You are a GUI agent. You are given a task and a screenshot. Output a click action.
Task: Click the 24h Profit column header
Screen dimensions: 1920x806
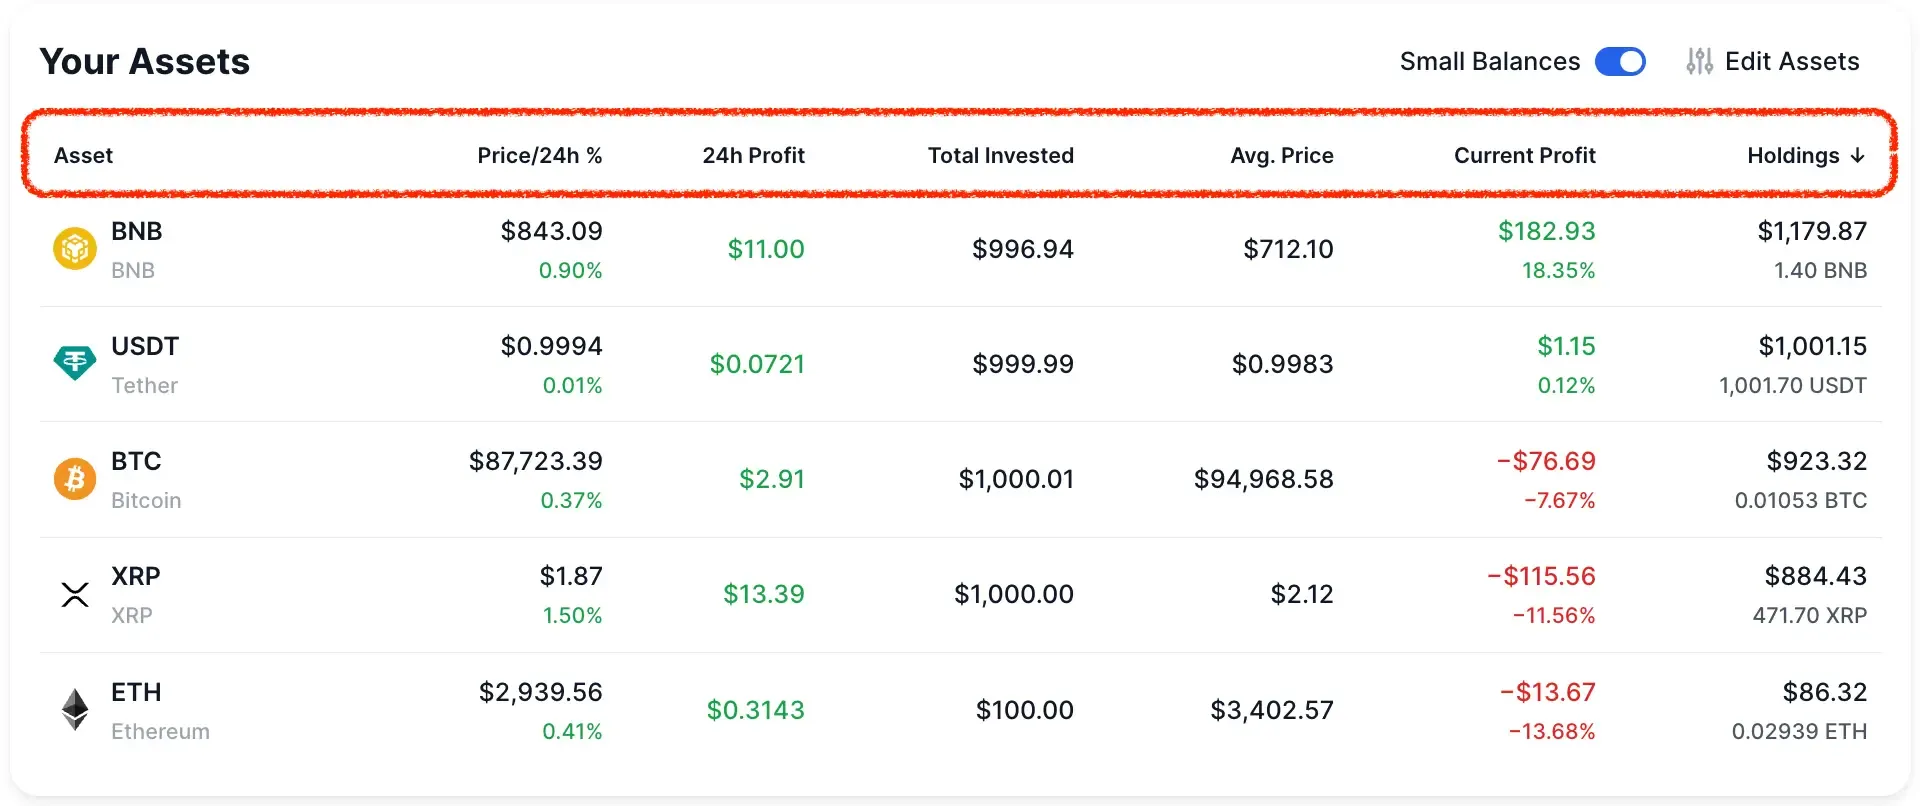pyautogui.click(x=754, y=155)
